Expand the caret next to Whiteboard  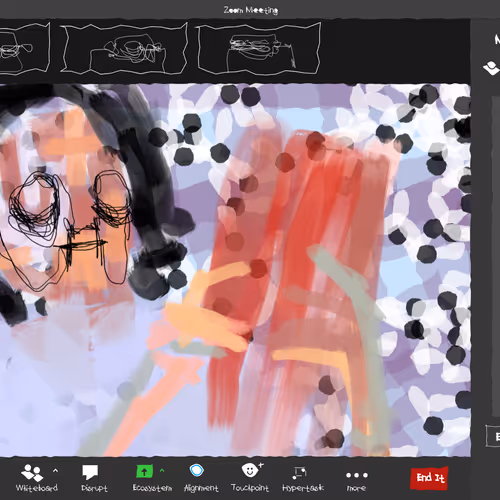[55, 471]
